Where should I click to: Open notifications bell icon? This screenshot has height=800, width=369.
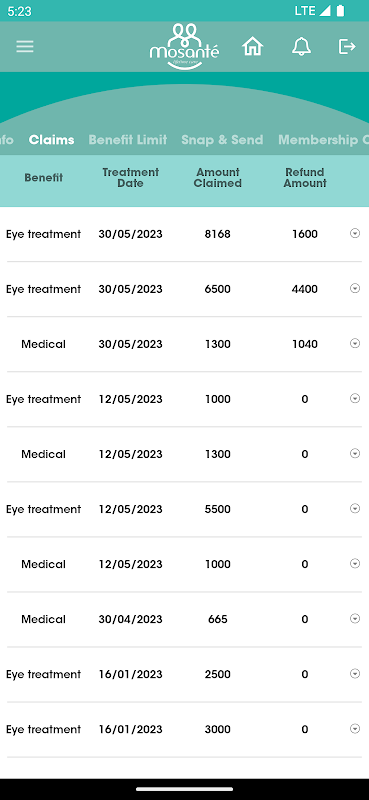click(x=301, y=47)
